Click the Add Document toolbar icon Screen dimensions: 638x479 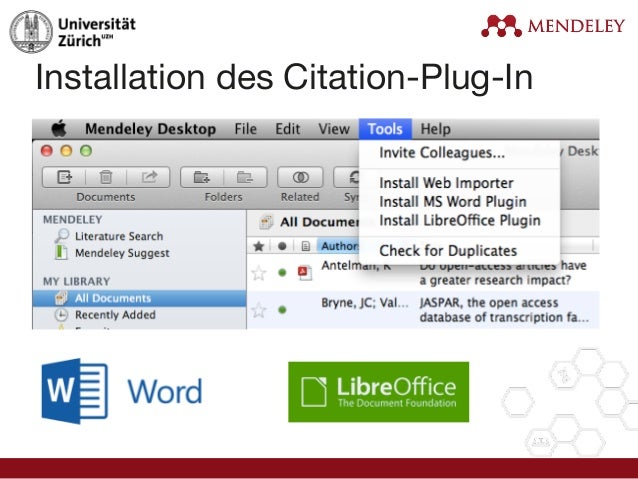coord(64,177)
